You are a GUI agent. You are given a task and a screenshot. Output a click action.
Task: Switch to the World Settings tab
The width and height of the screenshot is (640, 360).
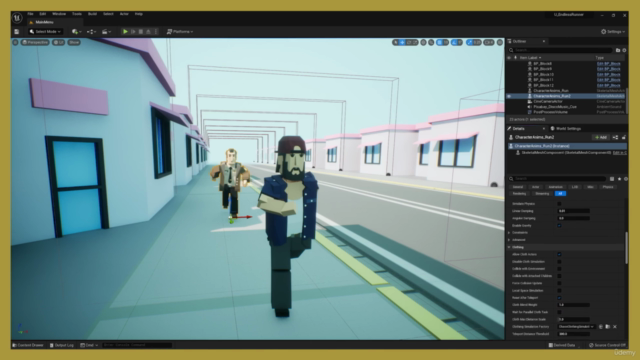pyautogui.click(x=566, y=129)
